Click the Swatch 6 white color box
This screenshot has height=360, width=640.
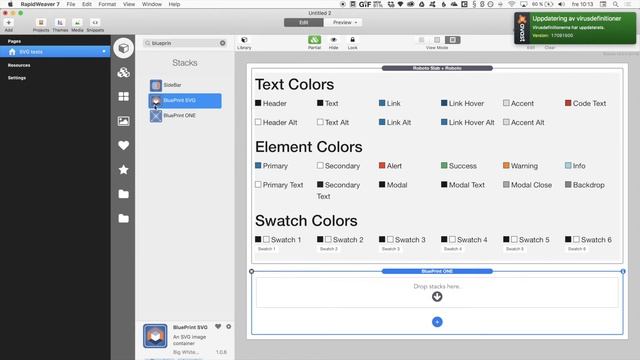tap(576, 239)
